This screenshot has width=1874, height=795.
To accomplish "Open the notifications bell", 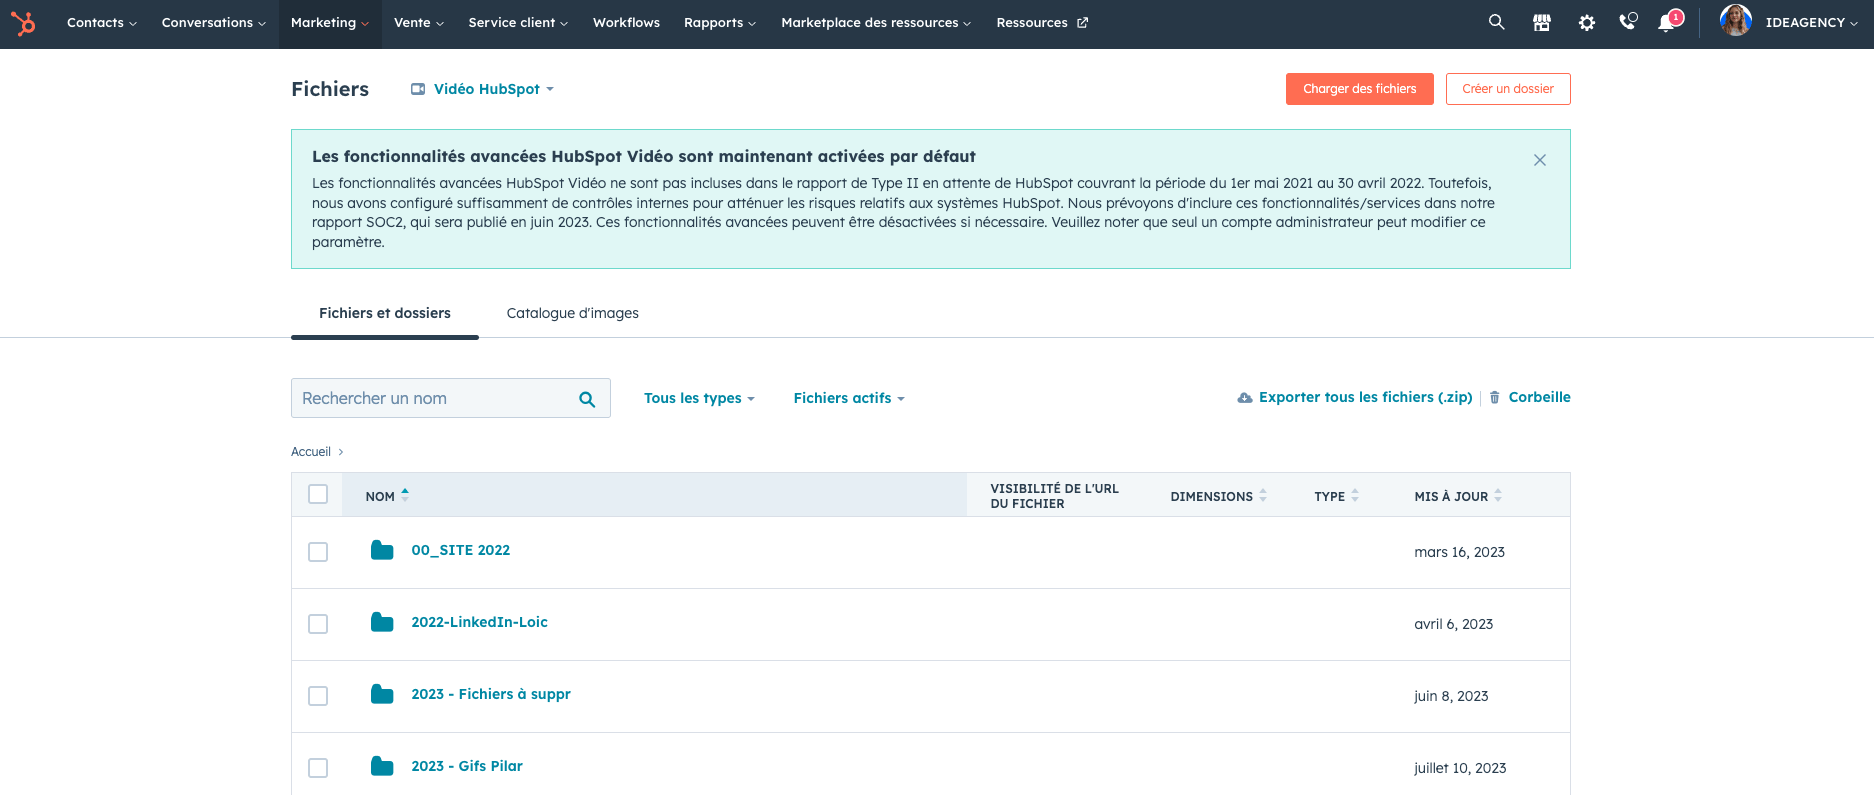I will (x=1667, y=23).
